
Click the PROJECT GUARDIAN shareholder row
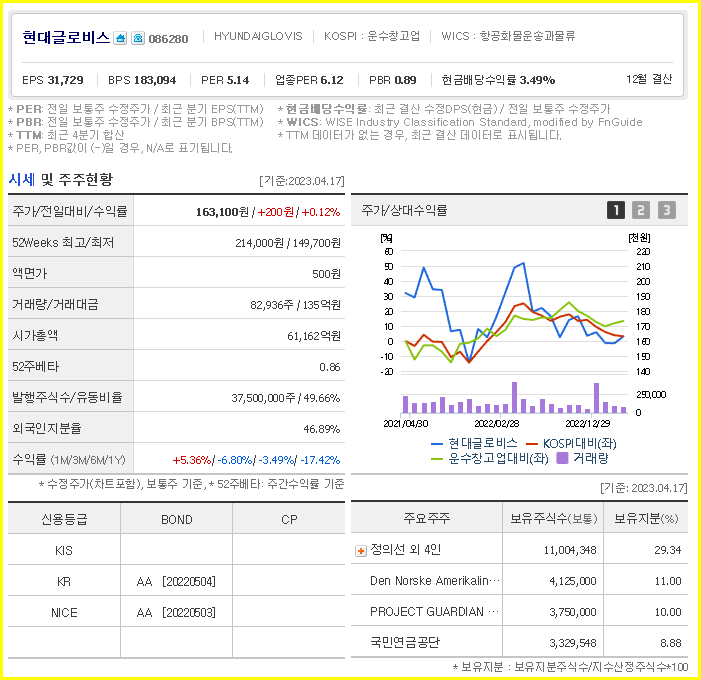coord(519,612)
